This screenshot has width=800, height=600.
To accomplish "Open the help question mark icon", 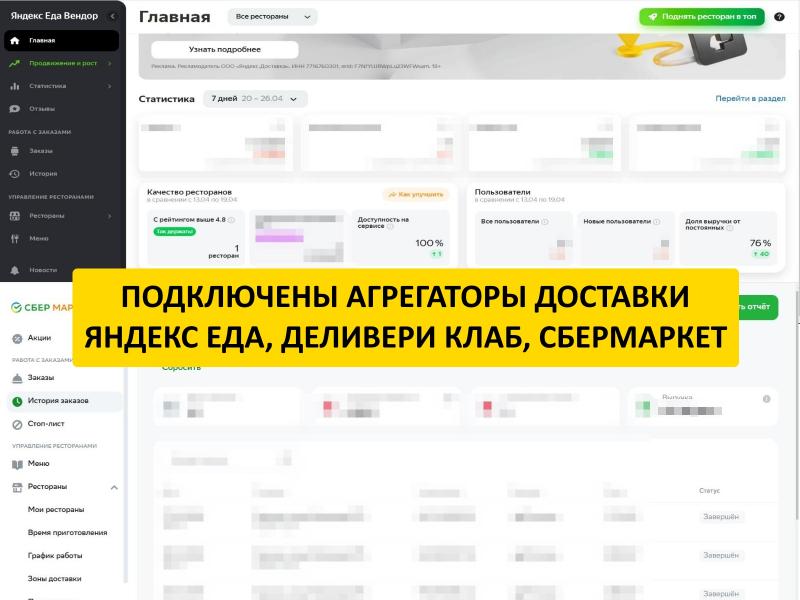I will (779, 16).
